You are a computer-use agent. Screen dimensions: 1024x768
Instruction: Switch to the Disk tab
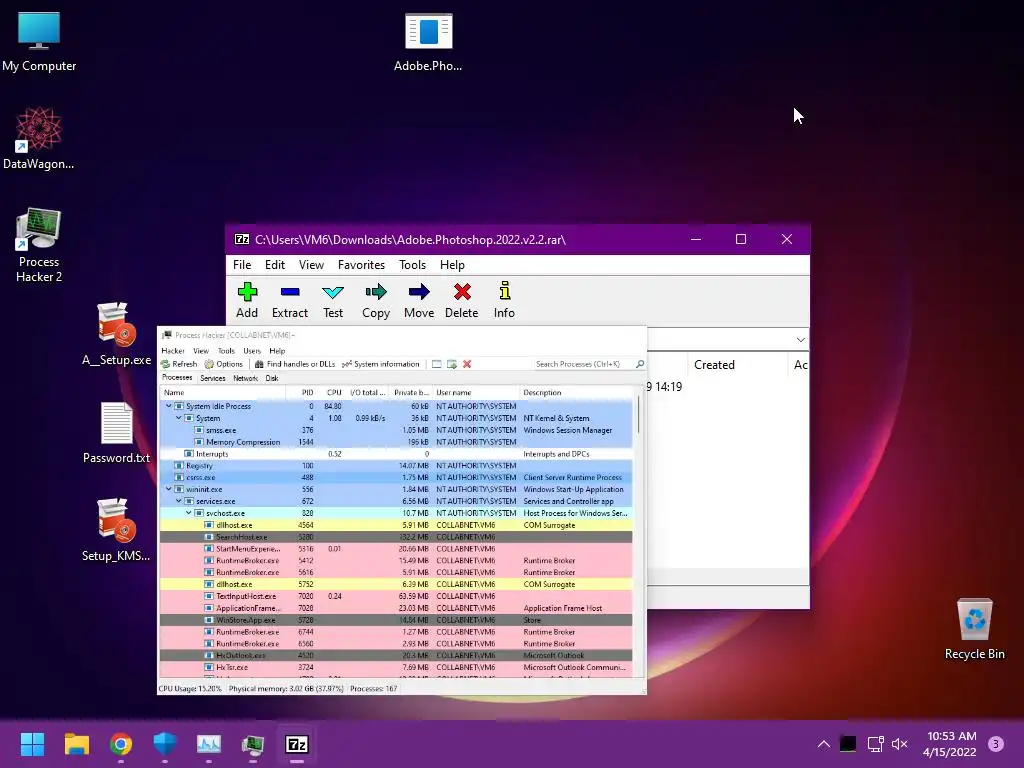point(272,378)
